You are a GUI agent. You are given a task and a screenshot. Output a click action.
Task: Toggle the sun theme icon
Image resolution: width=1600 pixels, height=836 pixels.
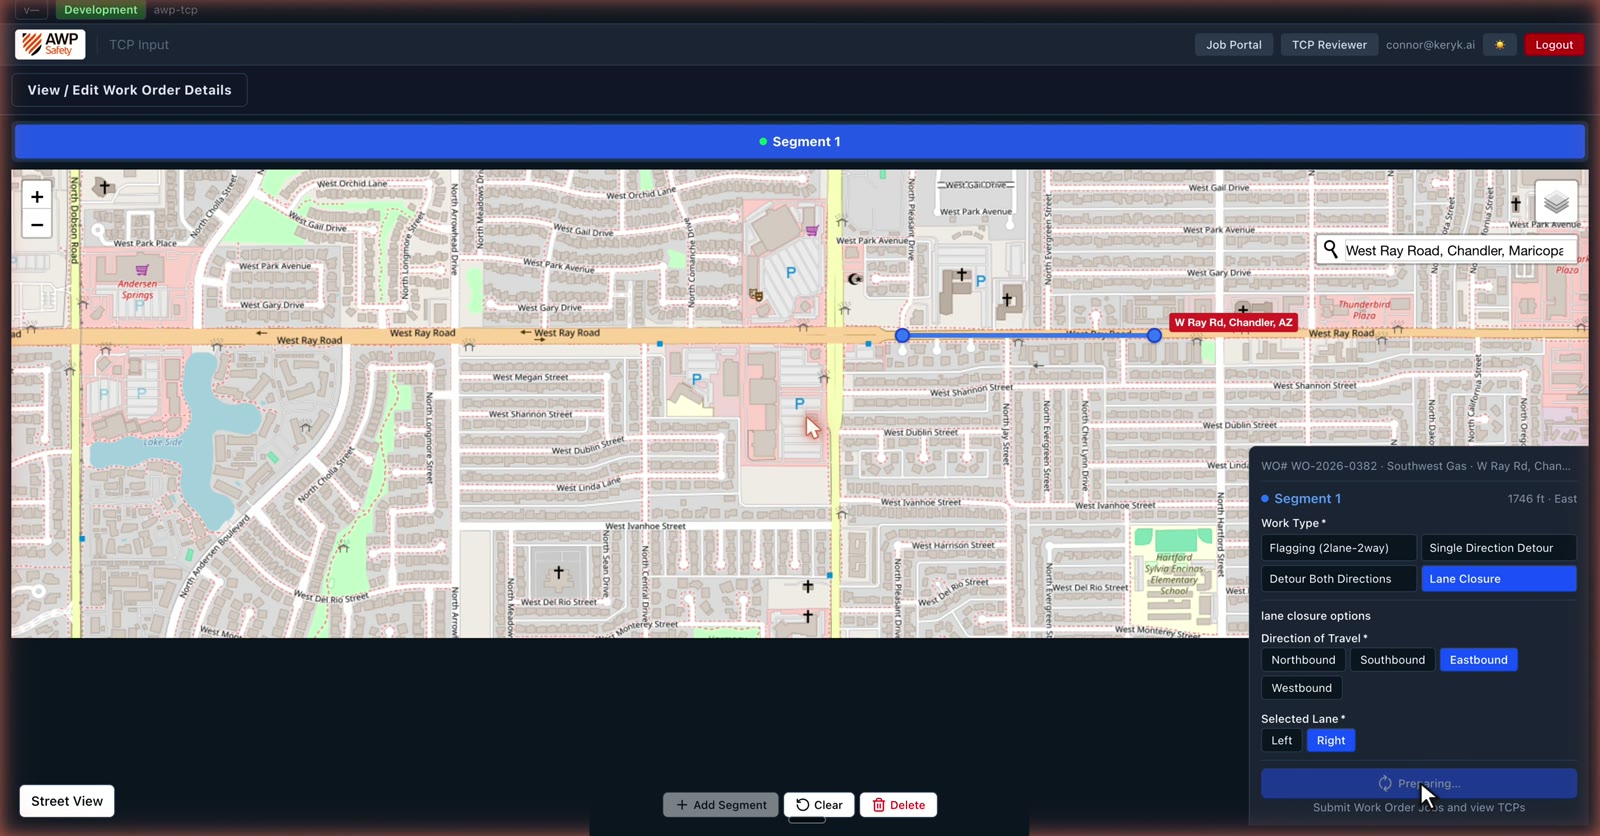click(x=1499, y=45)
